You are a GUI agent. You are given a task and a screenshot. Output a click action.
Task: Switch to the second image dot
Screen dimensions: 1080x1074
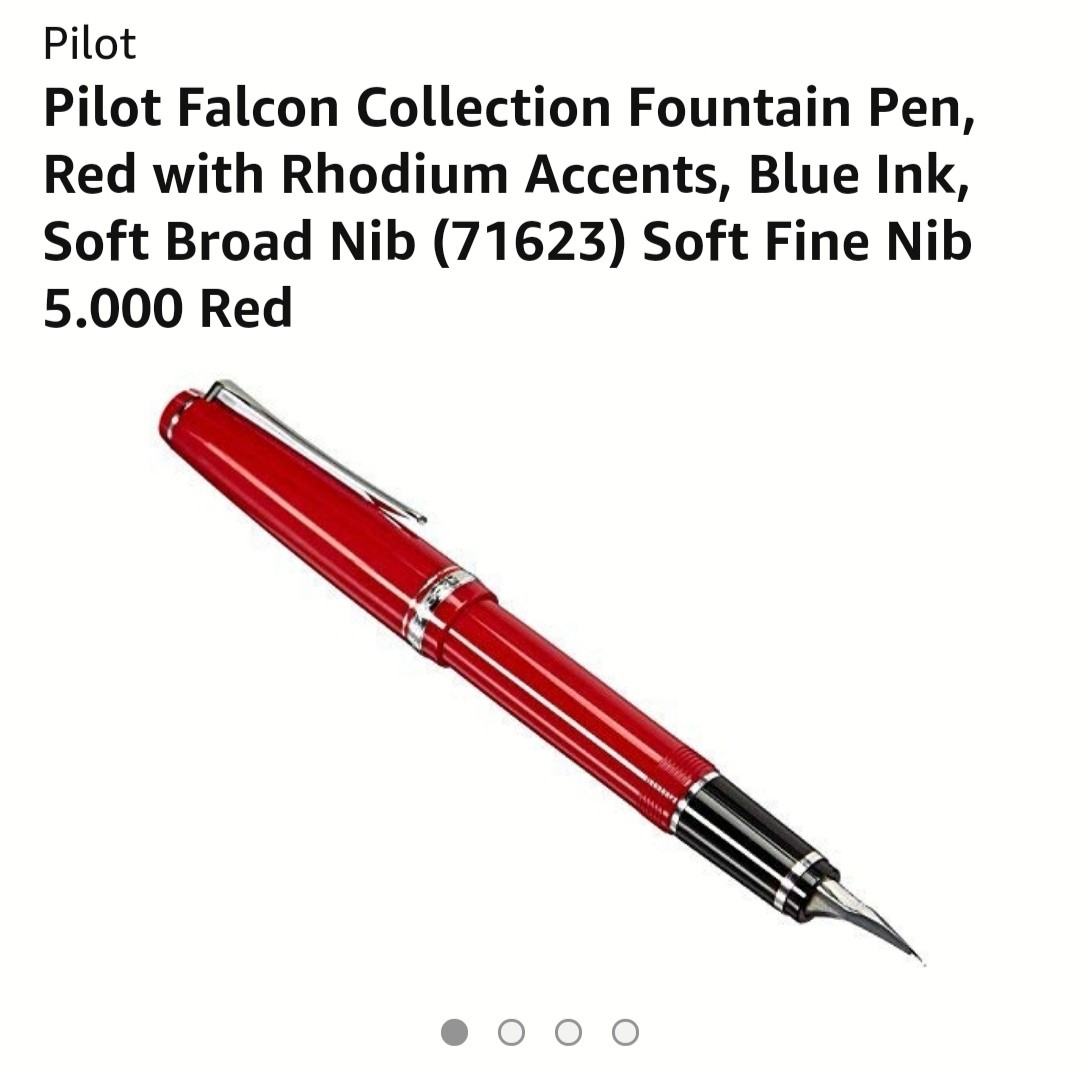click(511, 1032)
